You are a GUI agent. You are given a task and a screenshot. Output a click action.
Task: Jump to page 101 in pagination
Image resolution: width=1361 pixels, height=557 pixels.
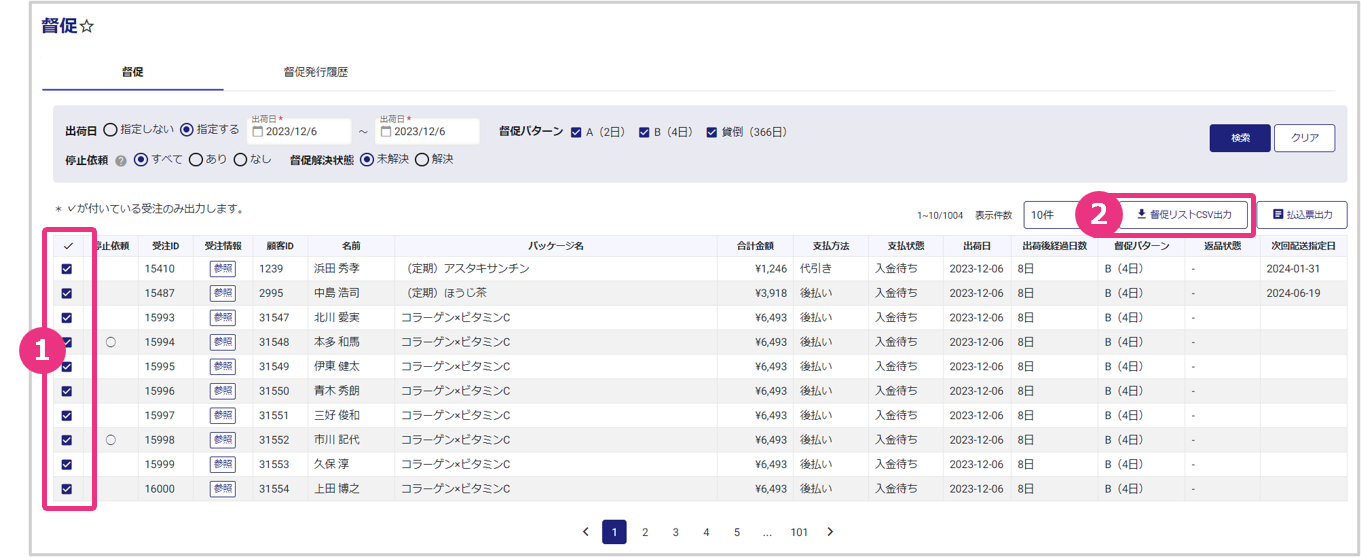click(x=799, y=532)
